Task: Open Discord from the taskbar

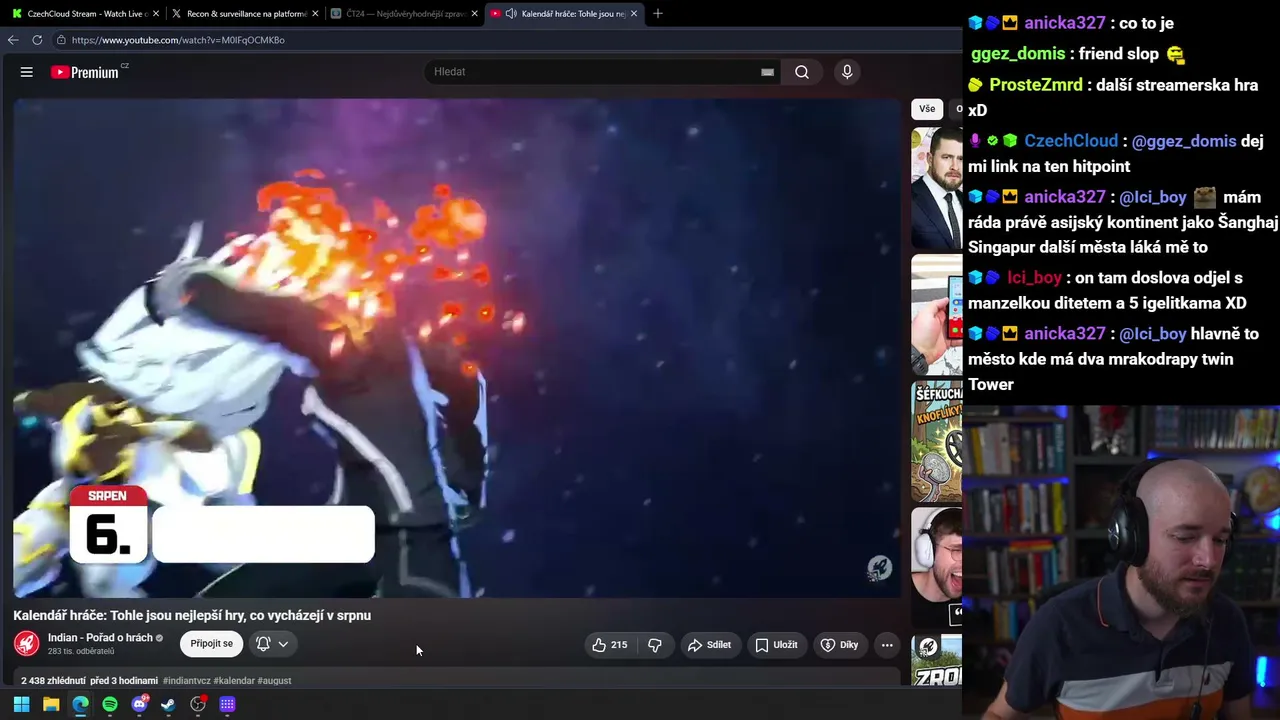Action: coord(139,704)
